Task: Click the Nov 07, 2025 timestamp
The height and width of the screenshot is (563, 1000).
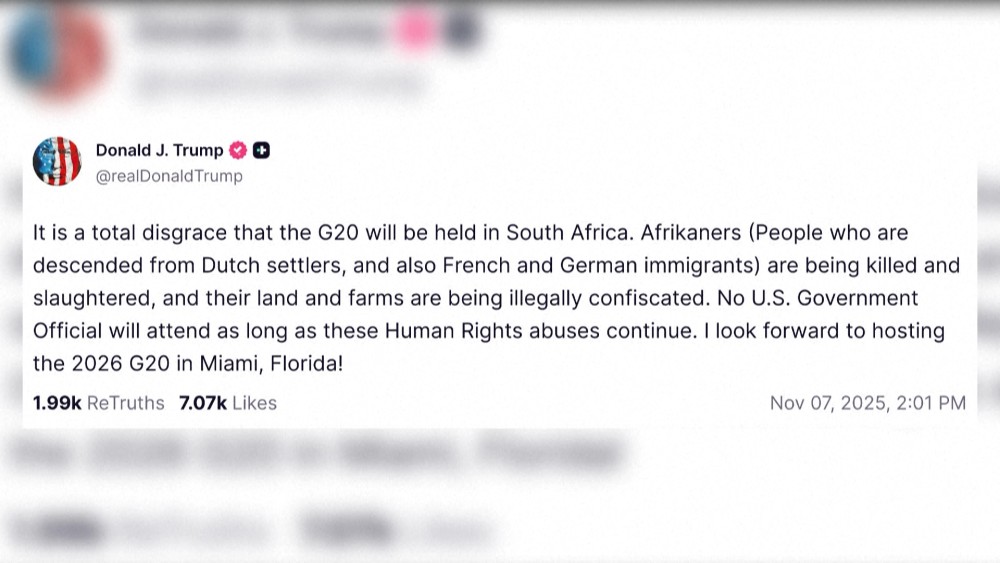Action: pyautogui.click(x=867, y=403)
